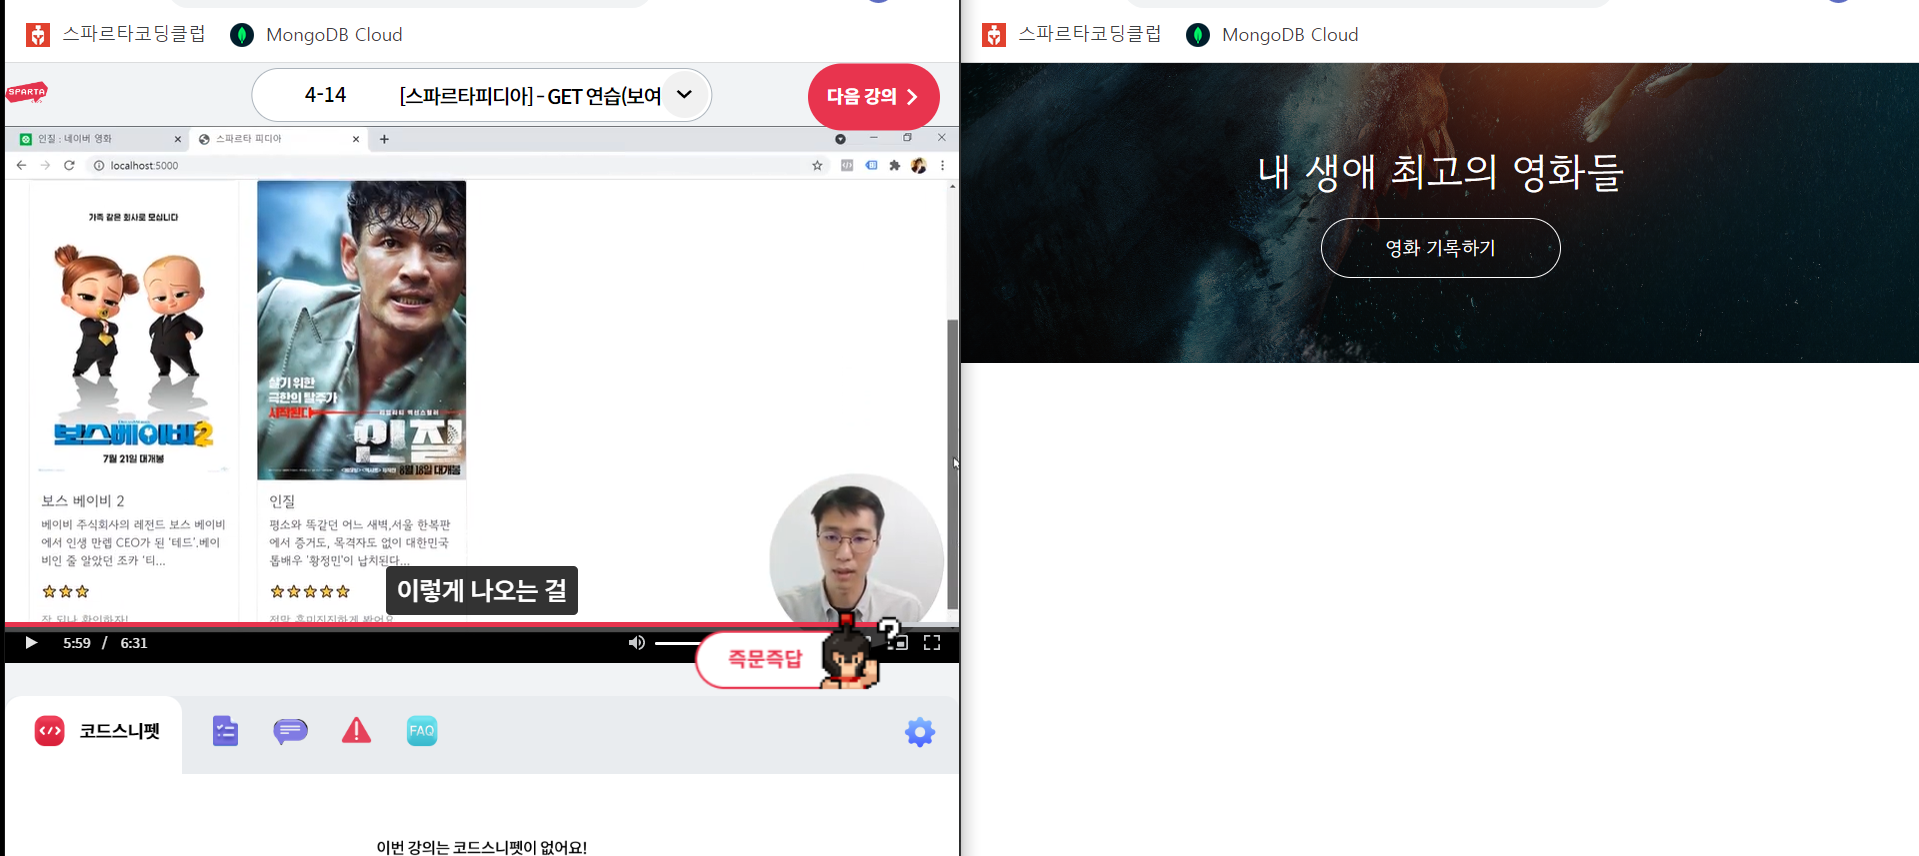Click the browser back arrow in the video
The height and width of the screenshot is (856, 1919).
(21, 165)
